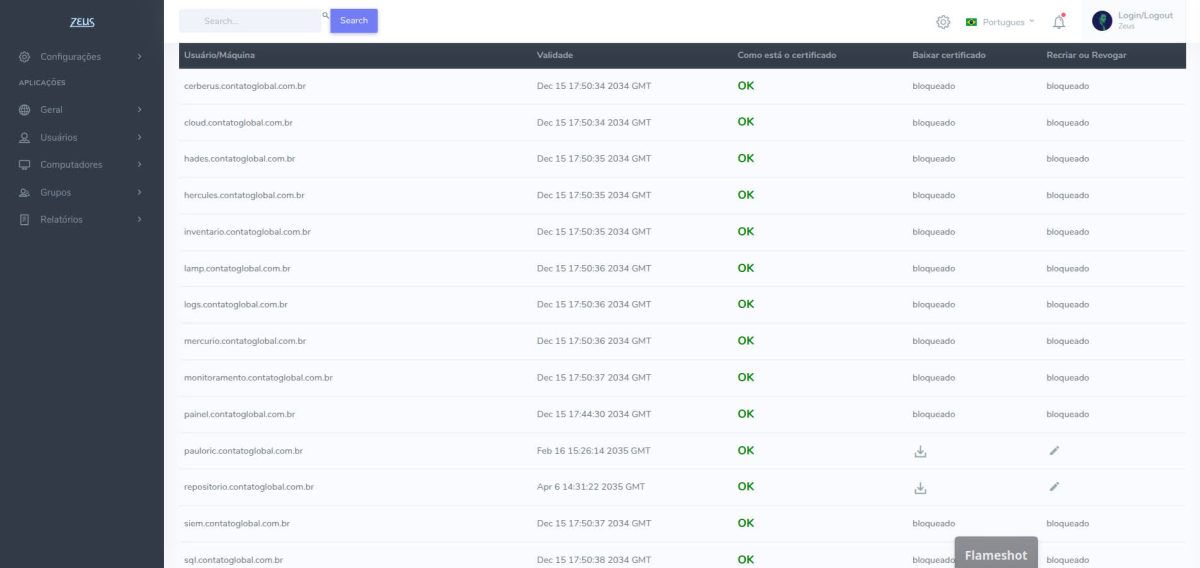Open the Portugues language dropdown
The width and height of the screenshot is (1200, 568).
point(1000,22)
